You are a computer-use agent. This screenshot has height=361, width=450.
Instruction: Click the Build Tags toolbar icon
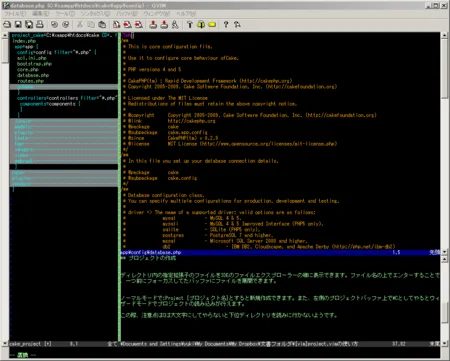tap(201, 24)
